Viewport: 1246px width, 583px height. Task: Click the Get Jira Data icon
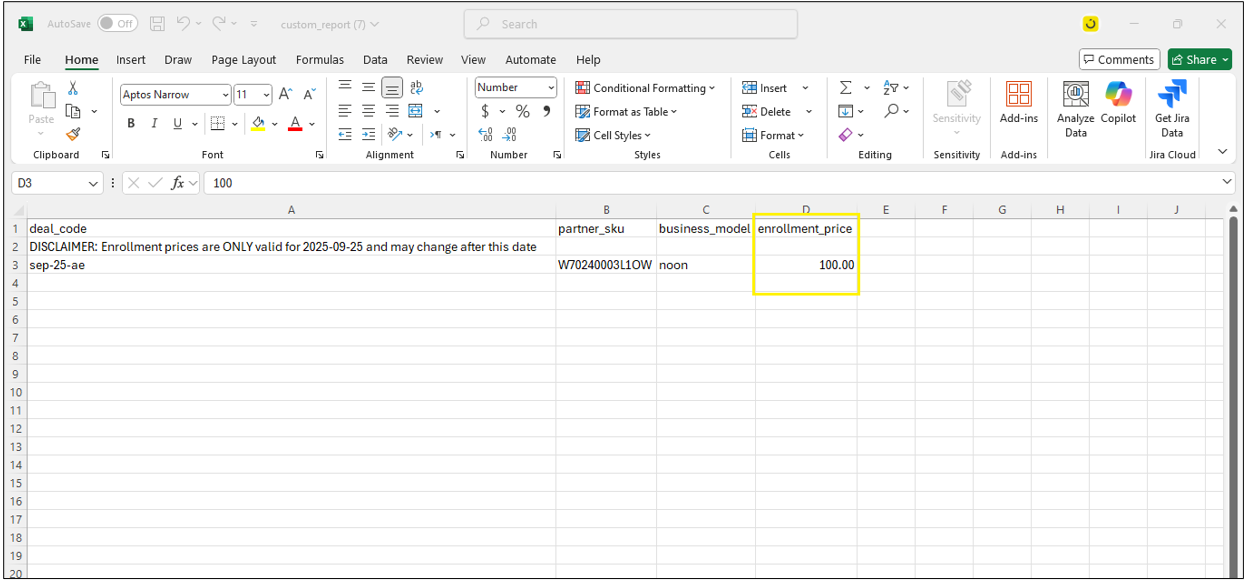pos(1172,103)
